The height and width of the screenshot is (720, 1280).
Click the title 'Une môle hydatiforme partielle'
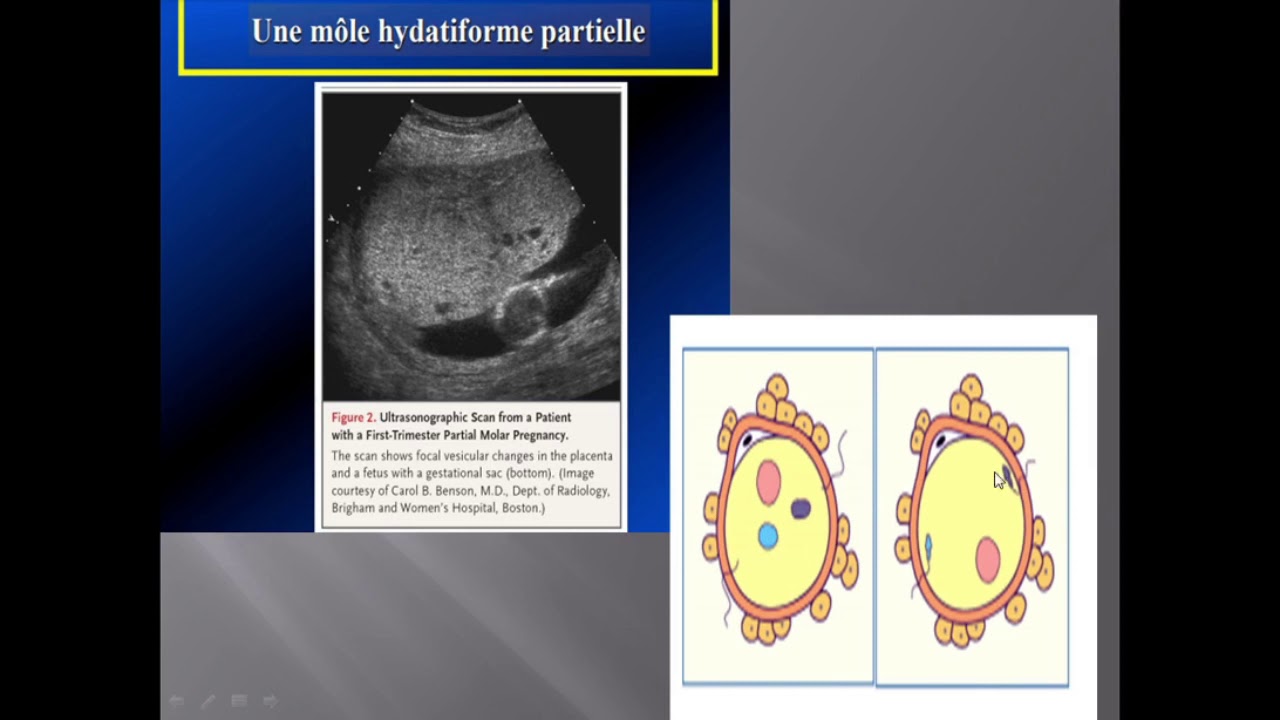coord(448,32)
